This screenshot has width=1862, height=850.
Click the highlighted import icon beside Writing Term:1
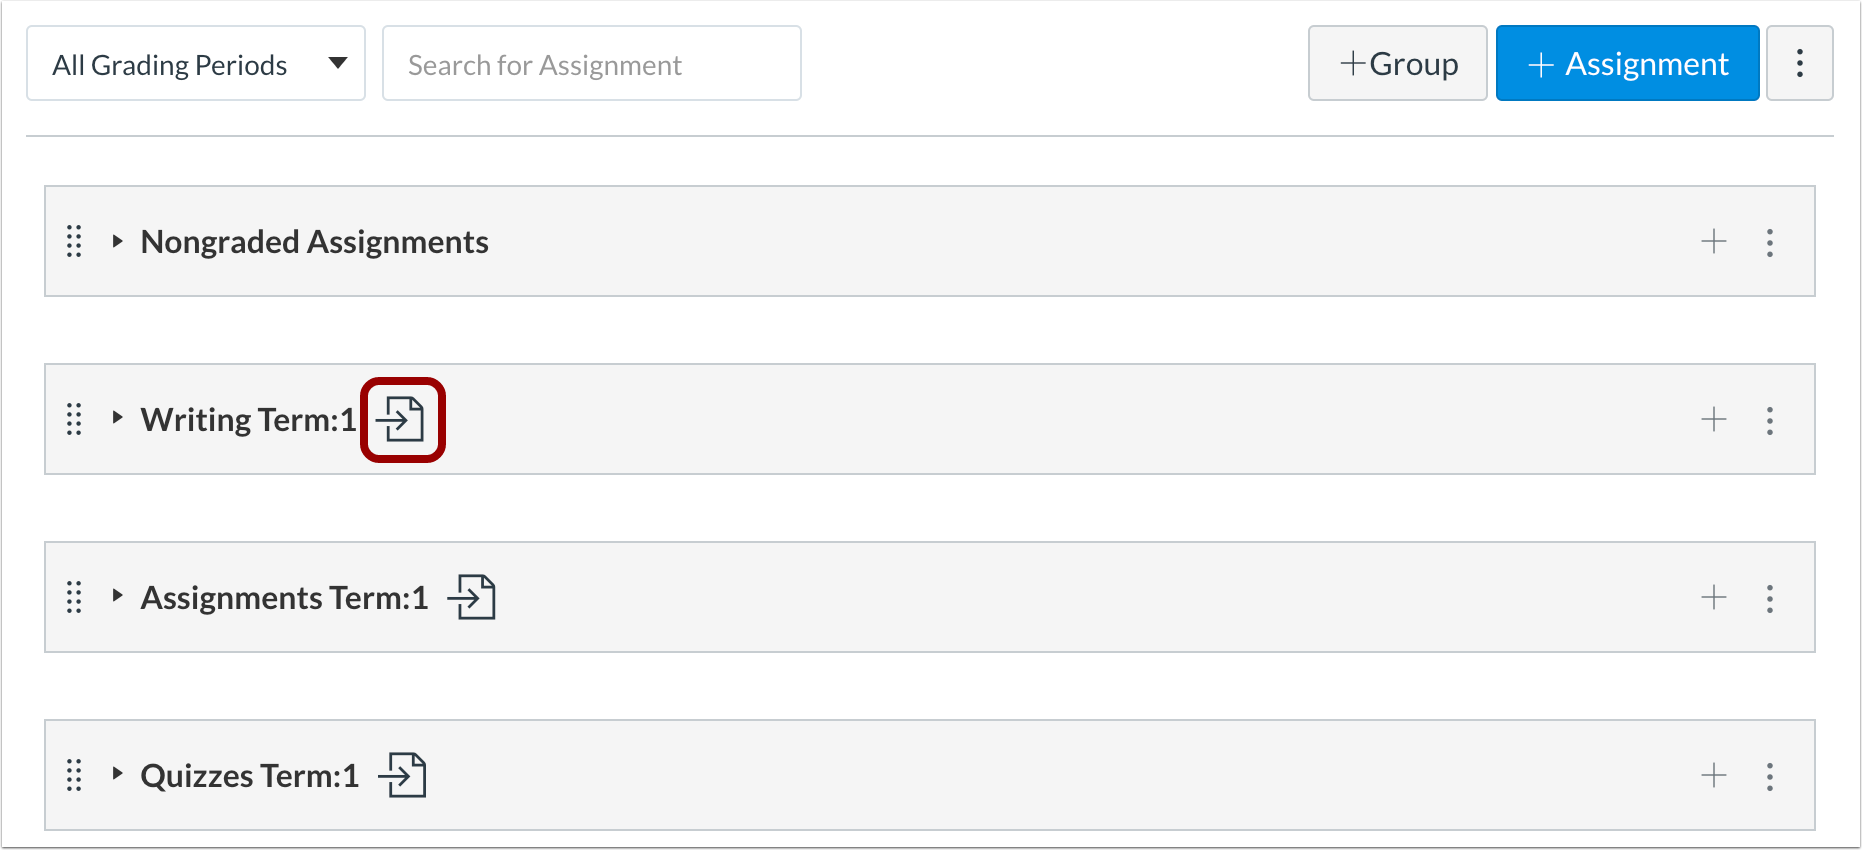click(x=403, y=419)
